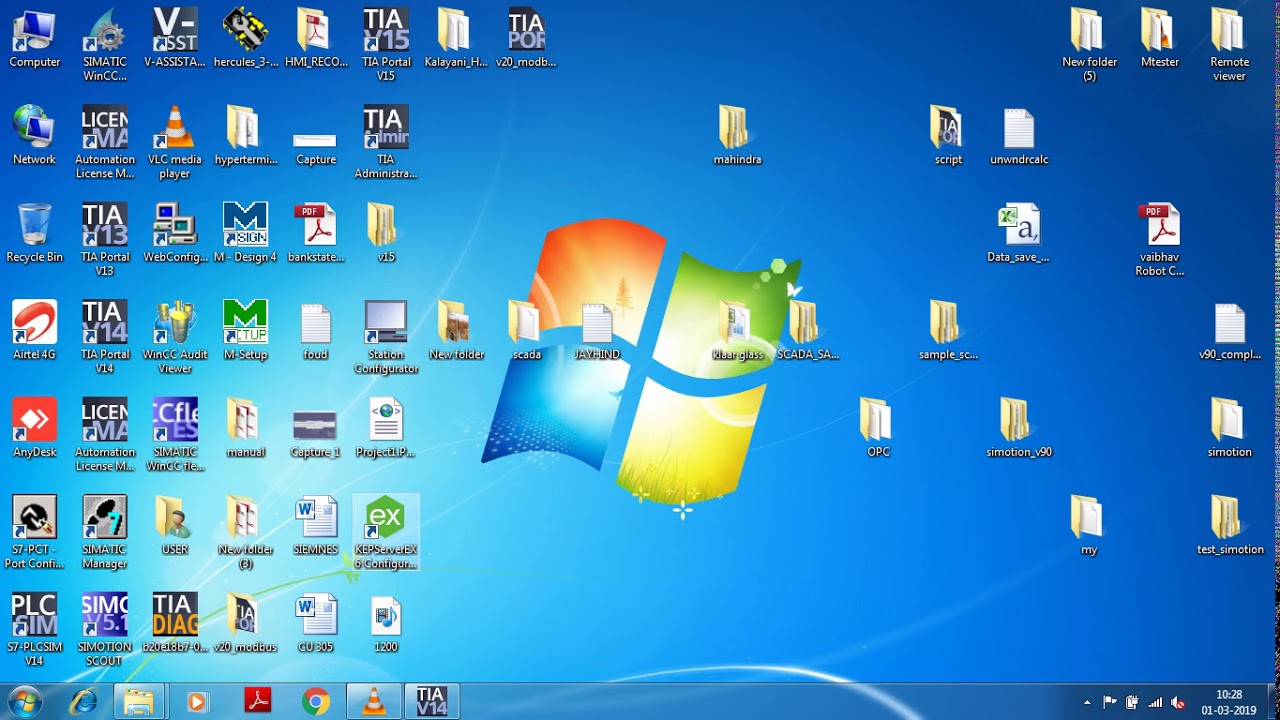Open the JAYHIND text file
Viewport: 1280px width, 720px height.
597,331
